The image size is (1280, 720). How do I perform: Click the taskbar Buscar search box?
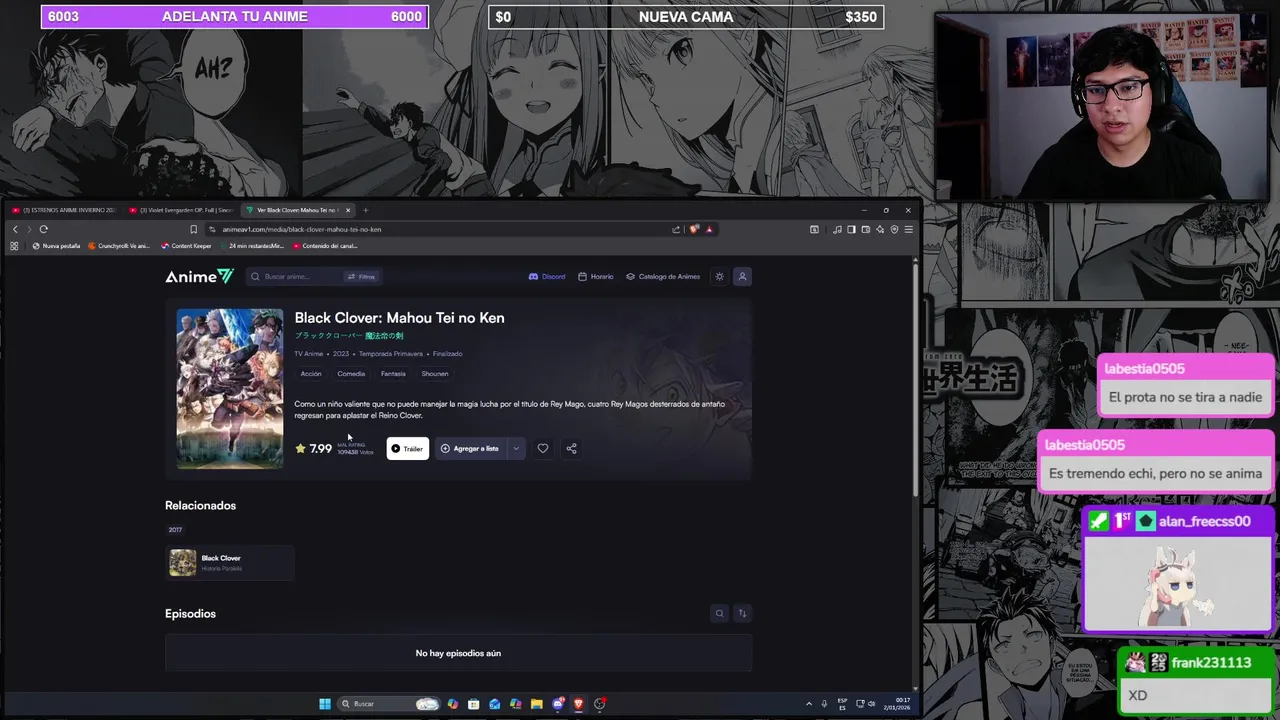tap(389, 704)
